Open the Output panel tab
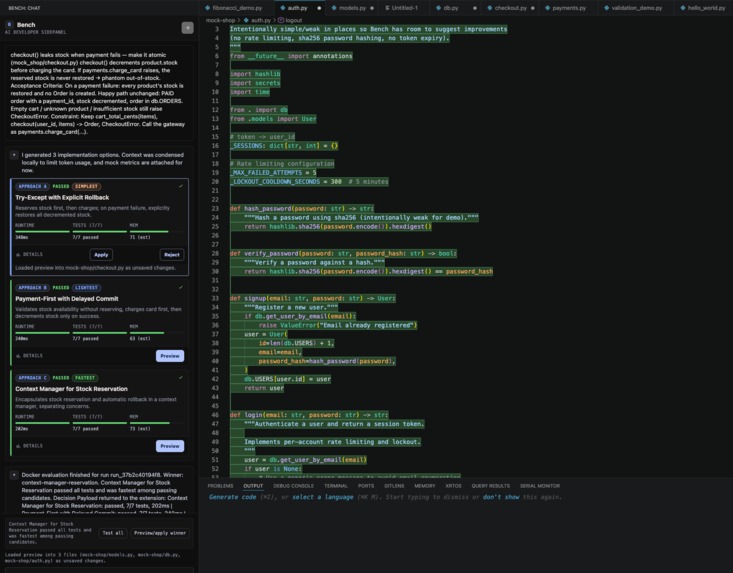733x573 pixels. (x=253, y=486)
